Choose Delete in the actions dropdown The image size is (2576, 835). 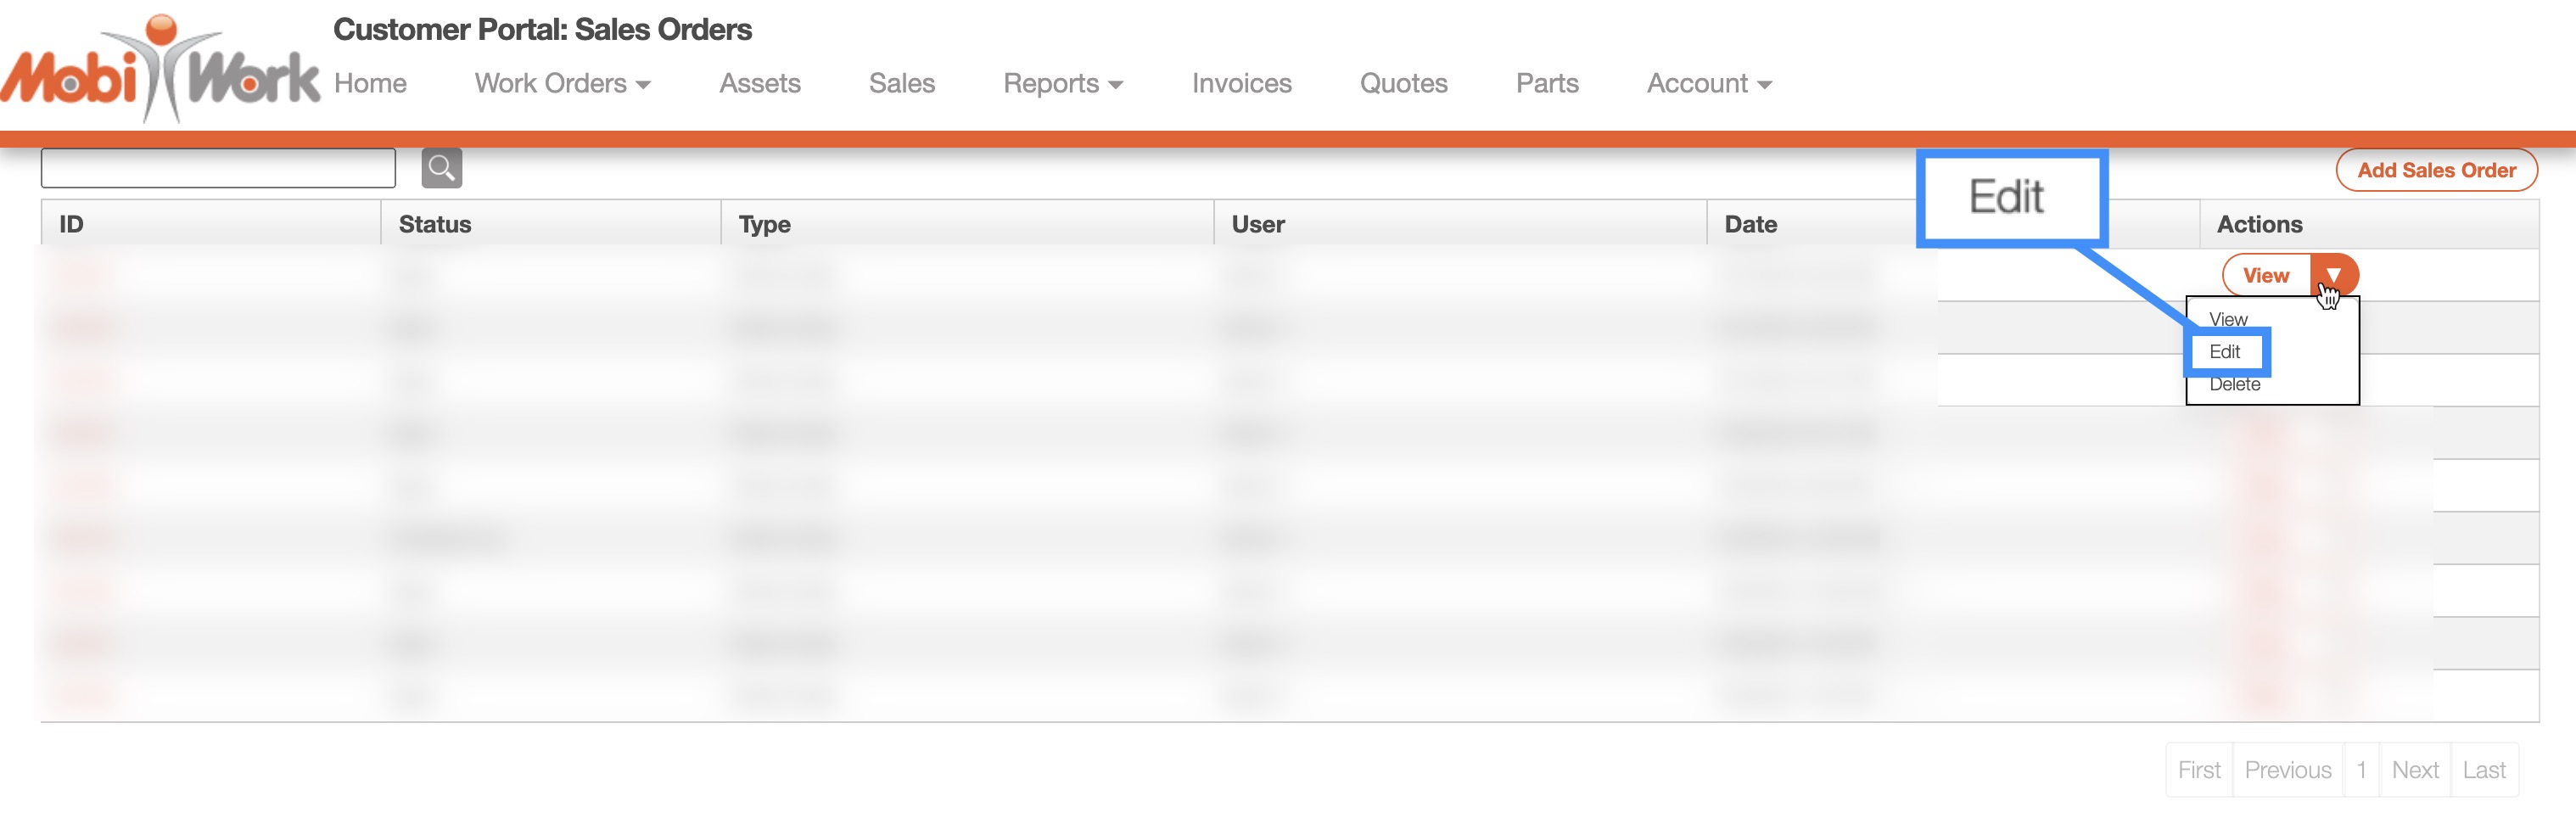click(x=2234, y=385)
